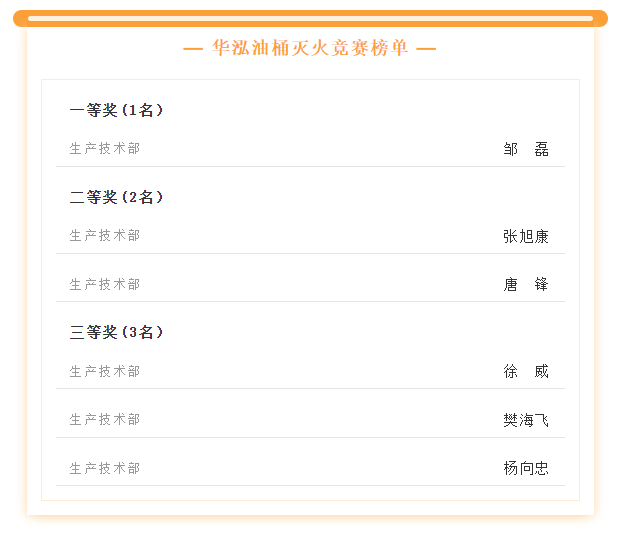The height and width of the screenshot is (539, 619).
Task: Click 生产技术部 beside 张旭康
Action: click(x=105, y=236)
